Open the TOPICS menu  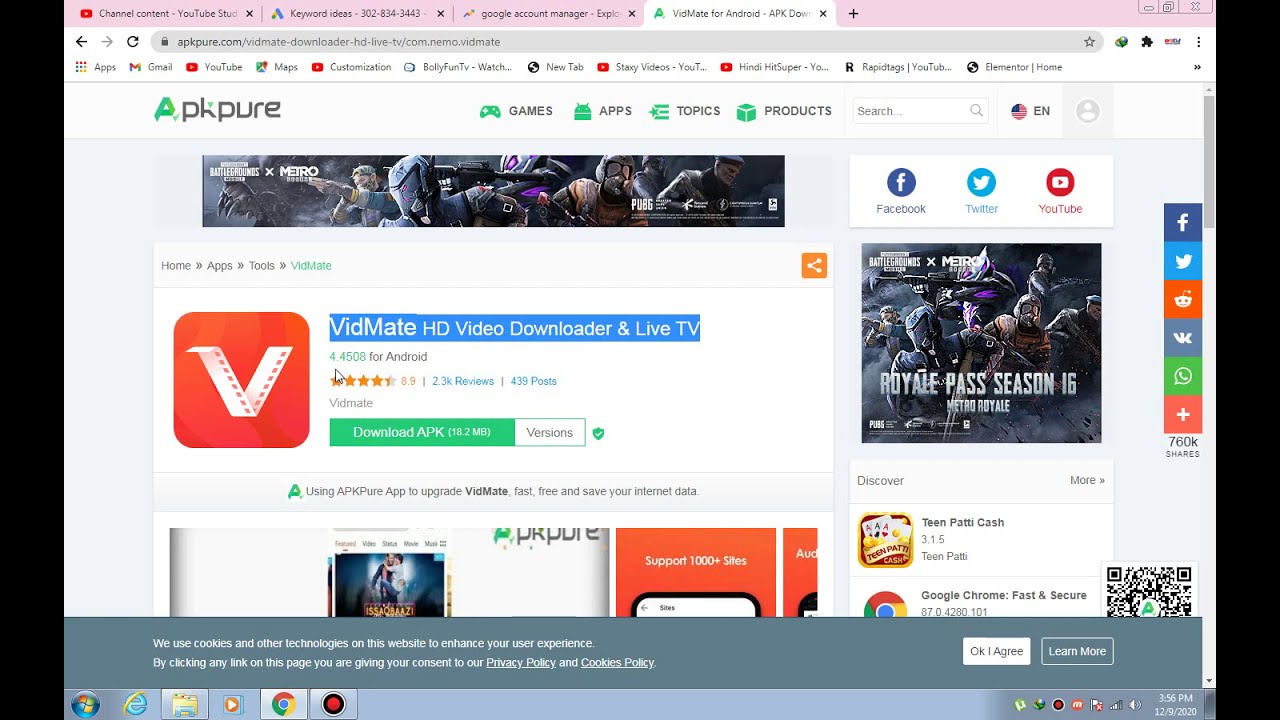click(685, 111)
